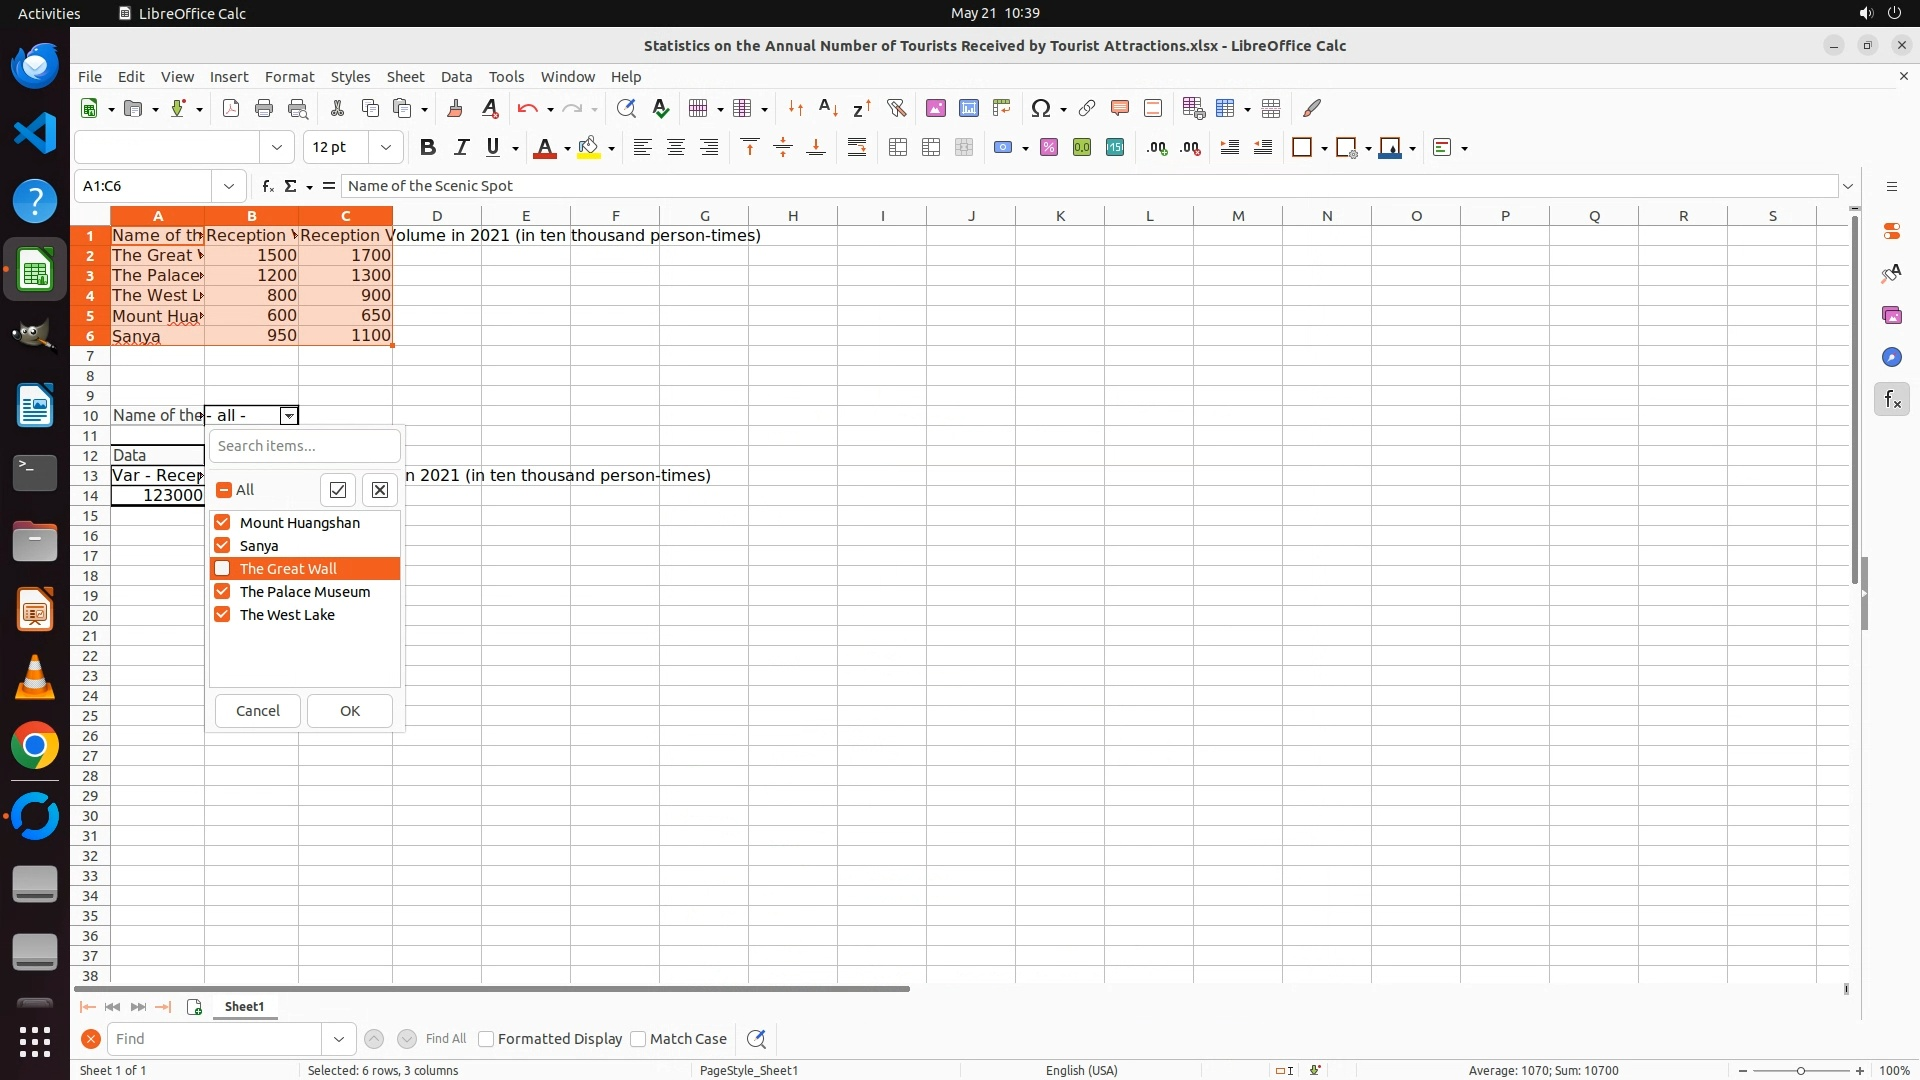The image size is (1920, 1080).
Task: Uncheck the Sanya filter item
Action: point(223,546)
